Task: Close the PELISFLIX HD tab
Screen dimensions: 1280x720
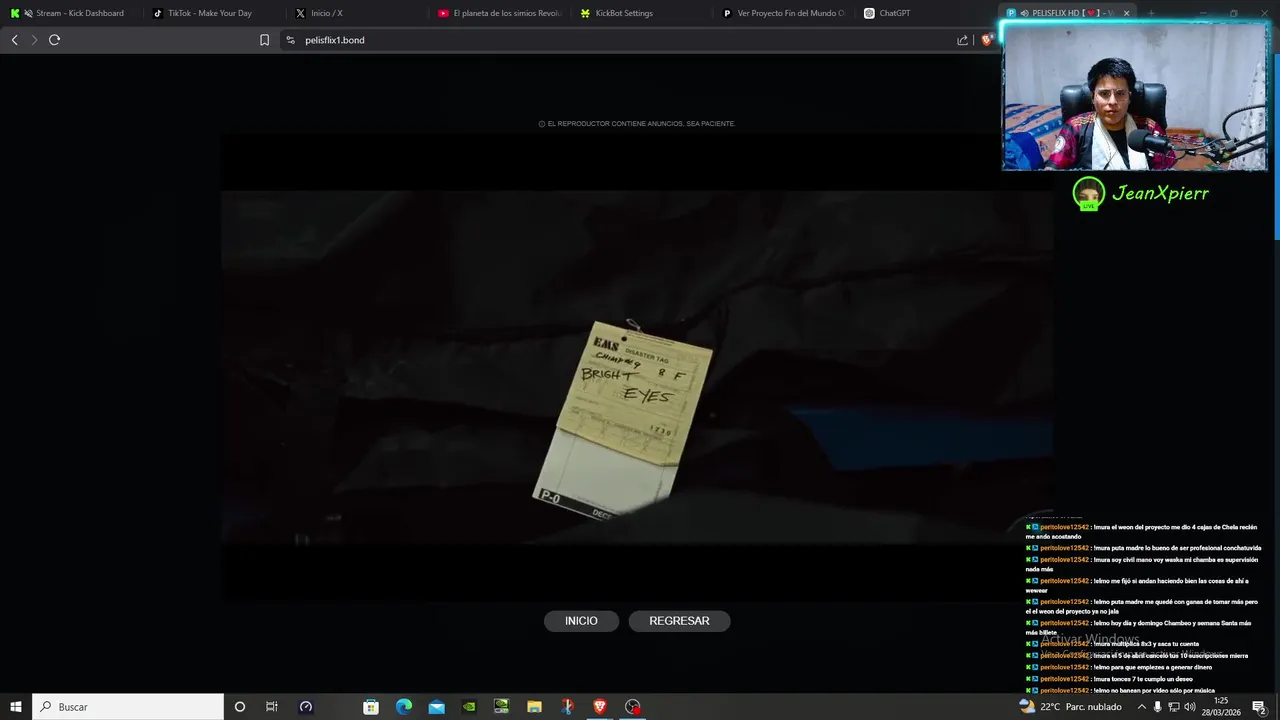Action: pos(1127,13)
